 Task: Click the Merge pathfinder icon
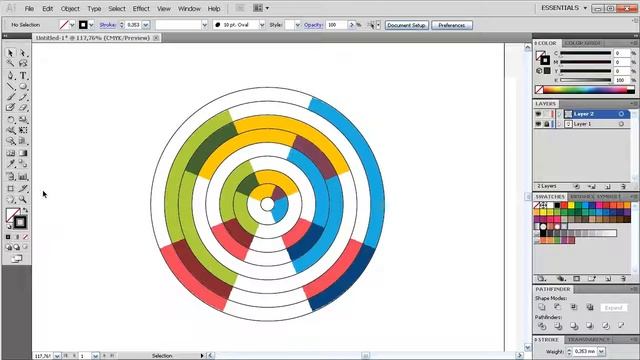574,326
